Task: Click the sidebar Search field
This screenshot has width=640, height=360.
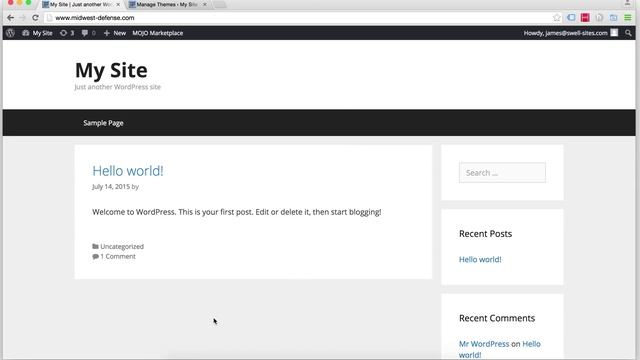Action: pos(502,173)
